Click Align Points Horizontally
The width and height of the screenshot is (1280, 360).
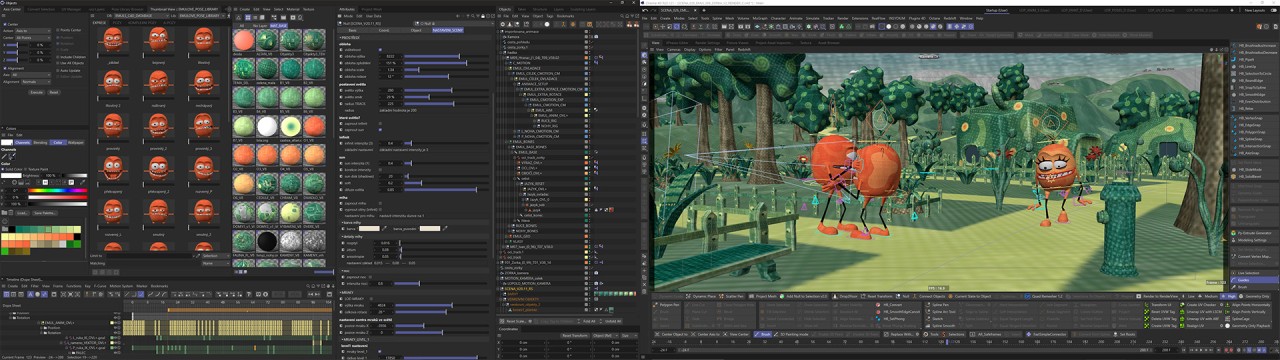[x=1247, y=305]
